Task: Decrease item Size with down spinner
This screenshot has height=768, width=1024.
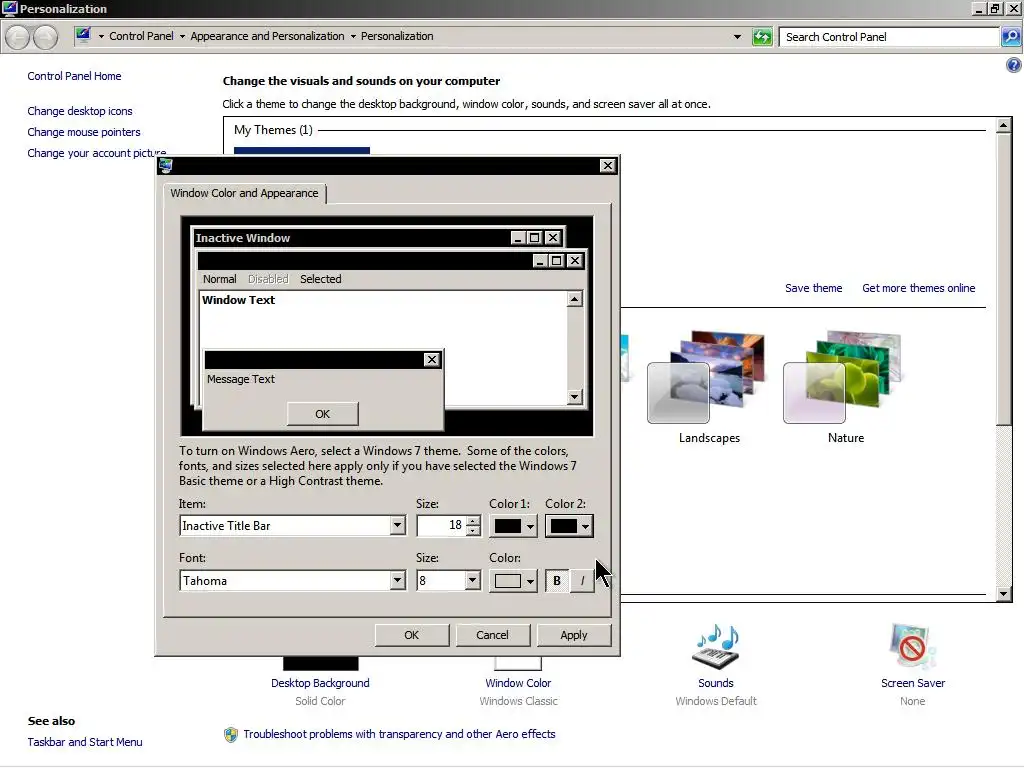Action: [x=473, y=531]
